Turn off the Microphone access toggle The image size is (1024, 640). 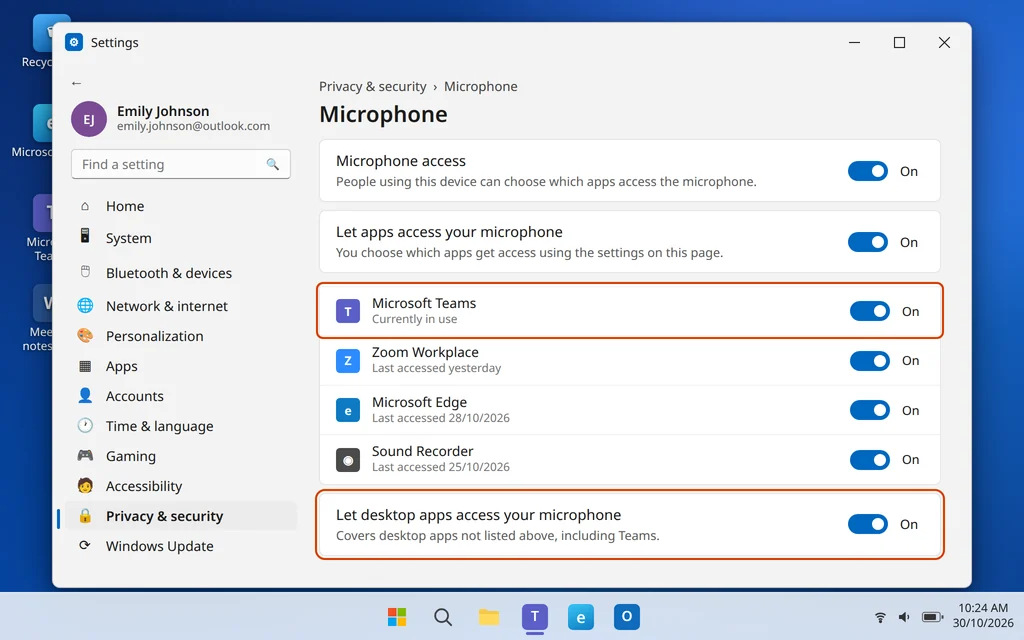coord(867,171)
